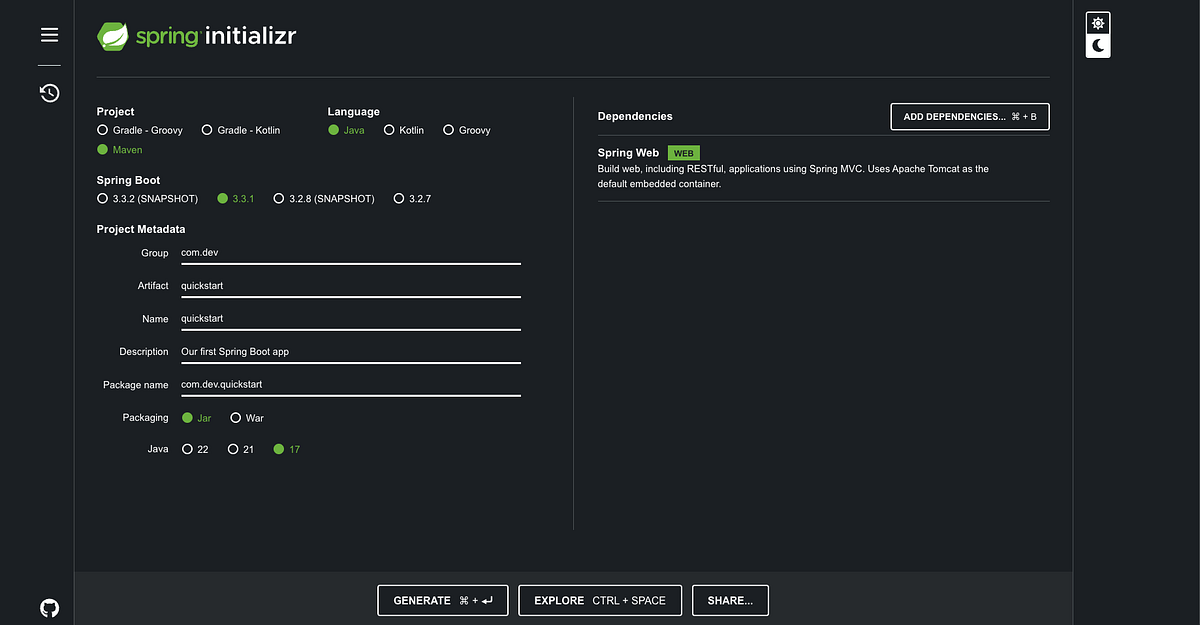Open the EXPLORE preview
The height and width of the screenshot is (625, 1200).
pos(599,600)
